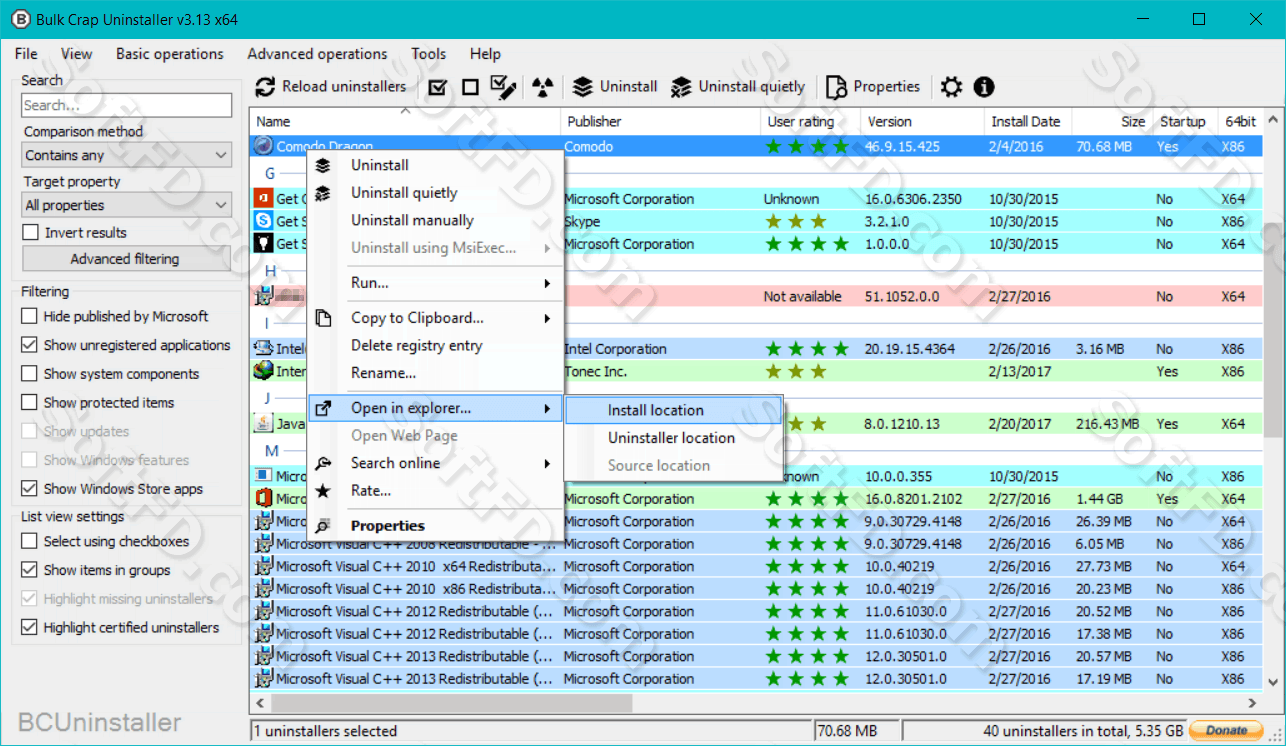1286x746 pixels.
Task: Sort by the Publisher column header
Action: click(x=660, y=122)
